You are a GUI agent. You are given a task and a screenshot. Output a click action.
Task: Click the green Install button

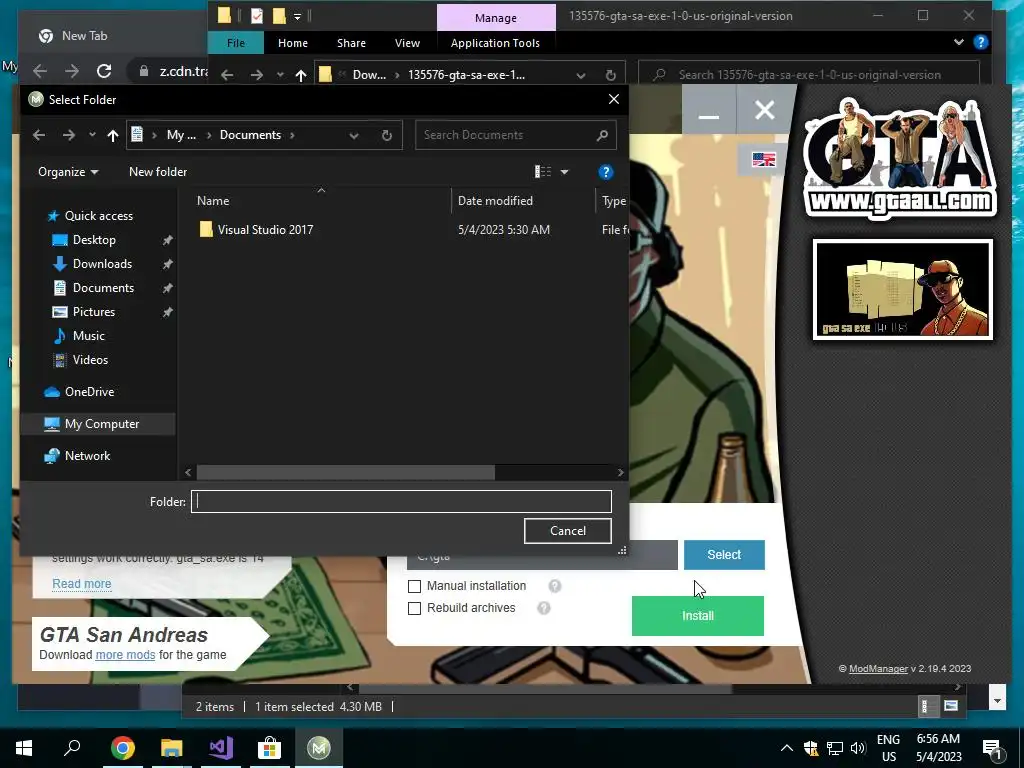(x=697, y=616)
